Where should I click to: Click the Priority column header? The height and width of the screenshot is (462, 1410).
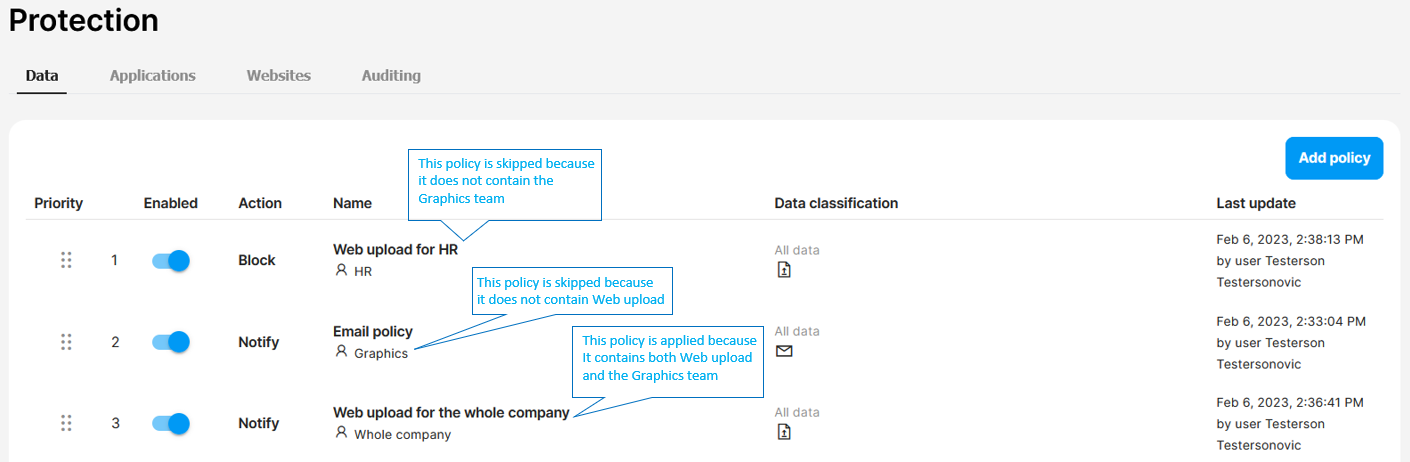point(59,203)
